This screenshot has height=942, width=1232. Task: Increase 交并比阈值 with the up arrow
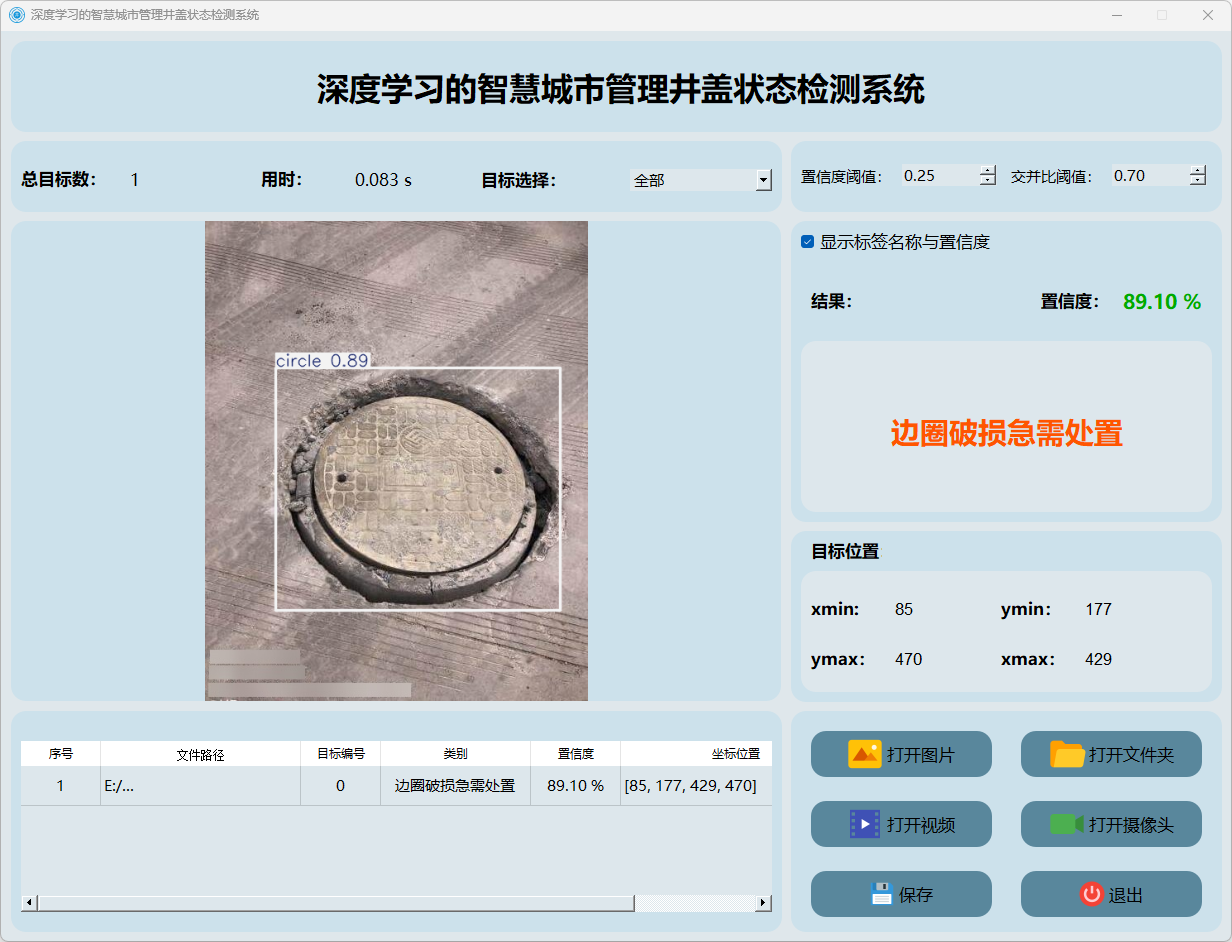pyautogui.click(x=1198, y=170)
